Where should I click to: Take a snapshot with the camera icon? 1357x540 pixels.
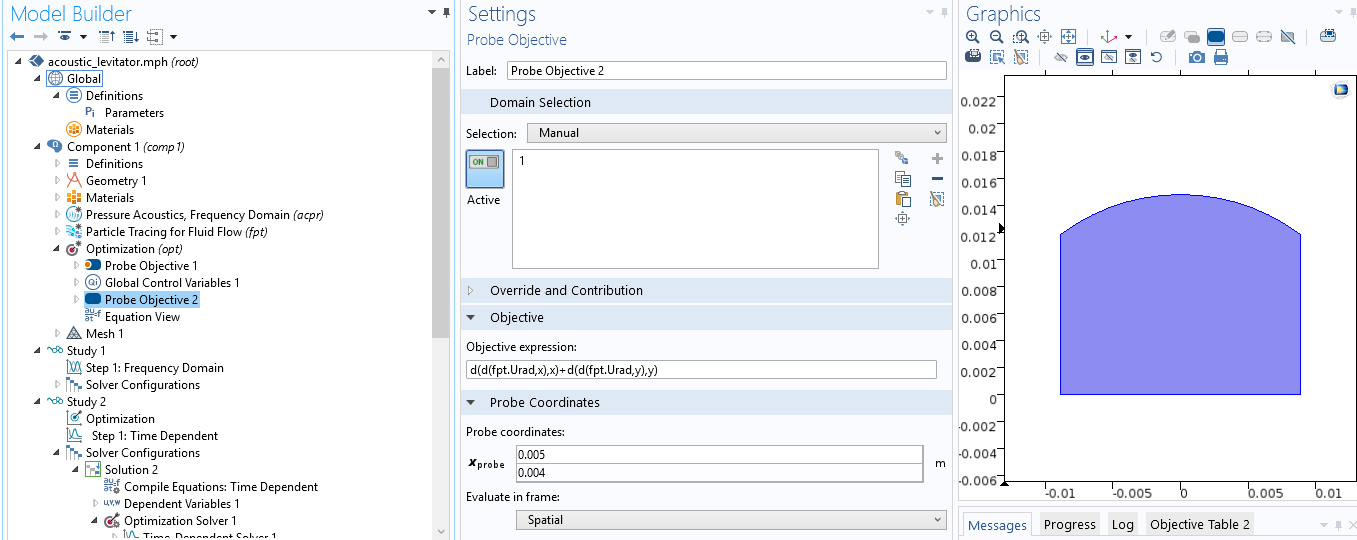point(1196,58)
